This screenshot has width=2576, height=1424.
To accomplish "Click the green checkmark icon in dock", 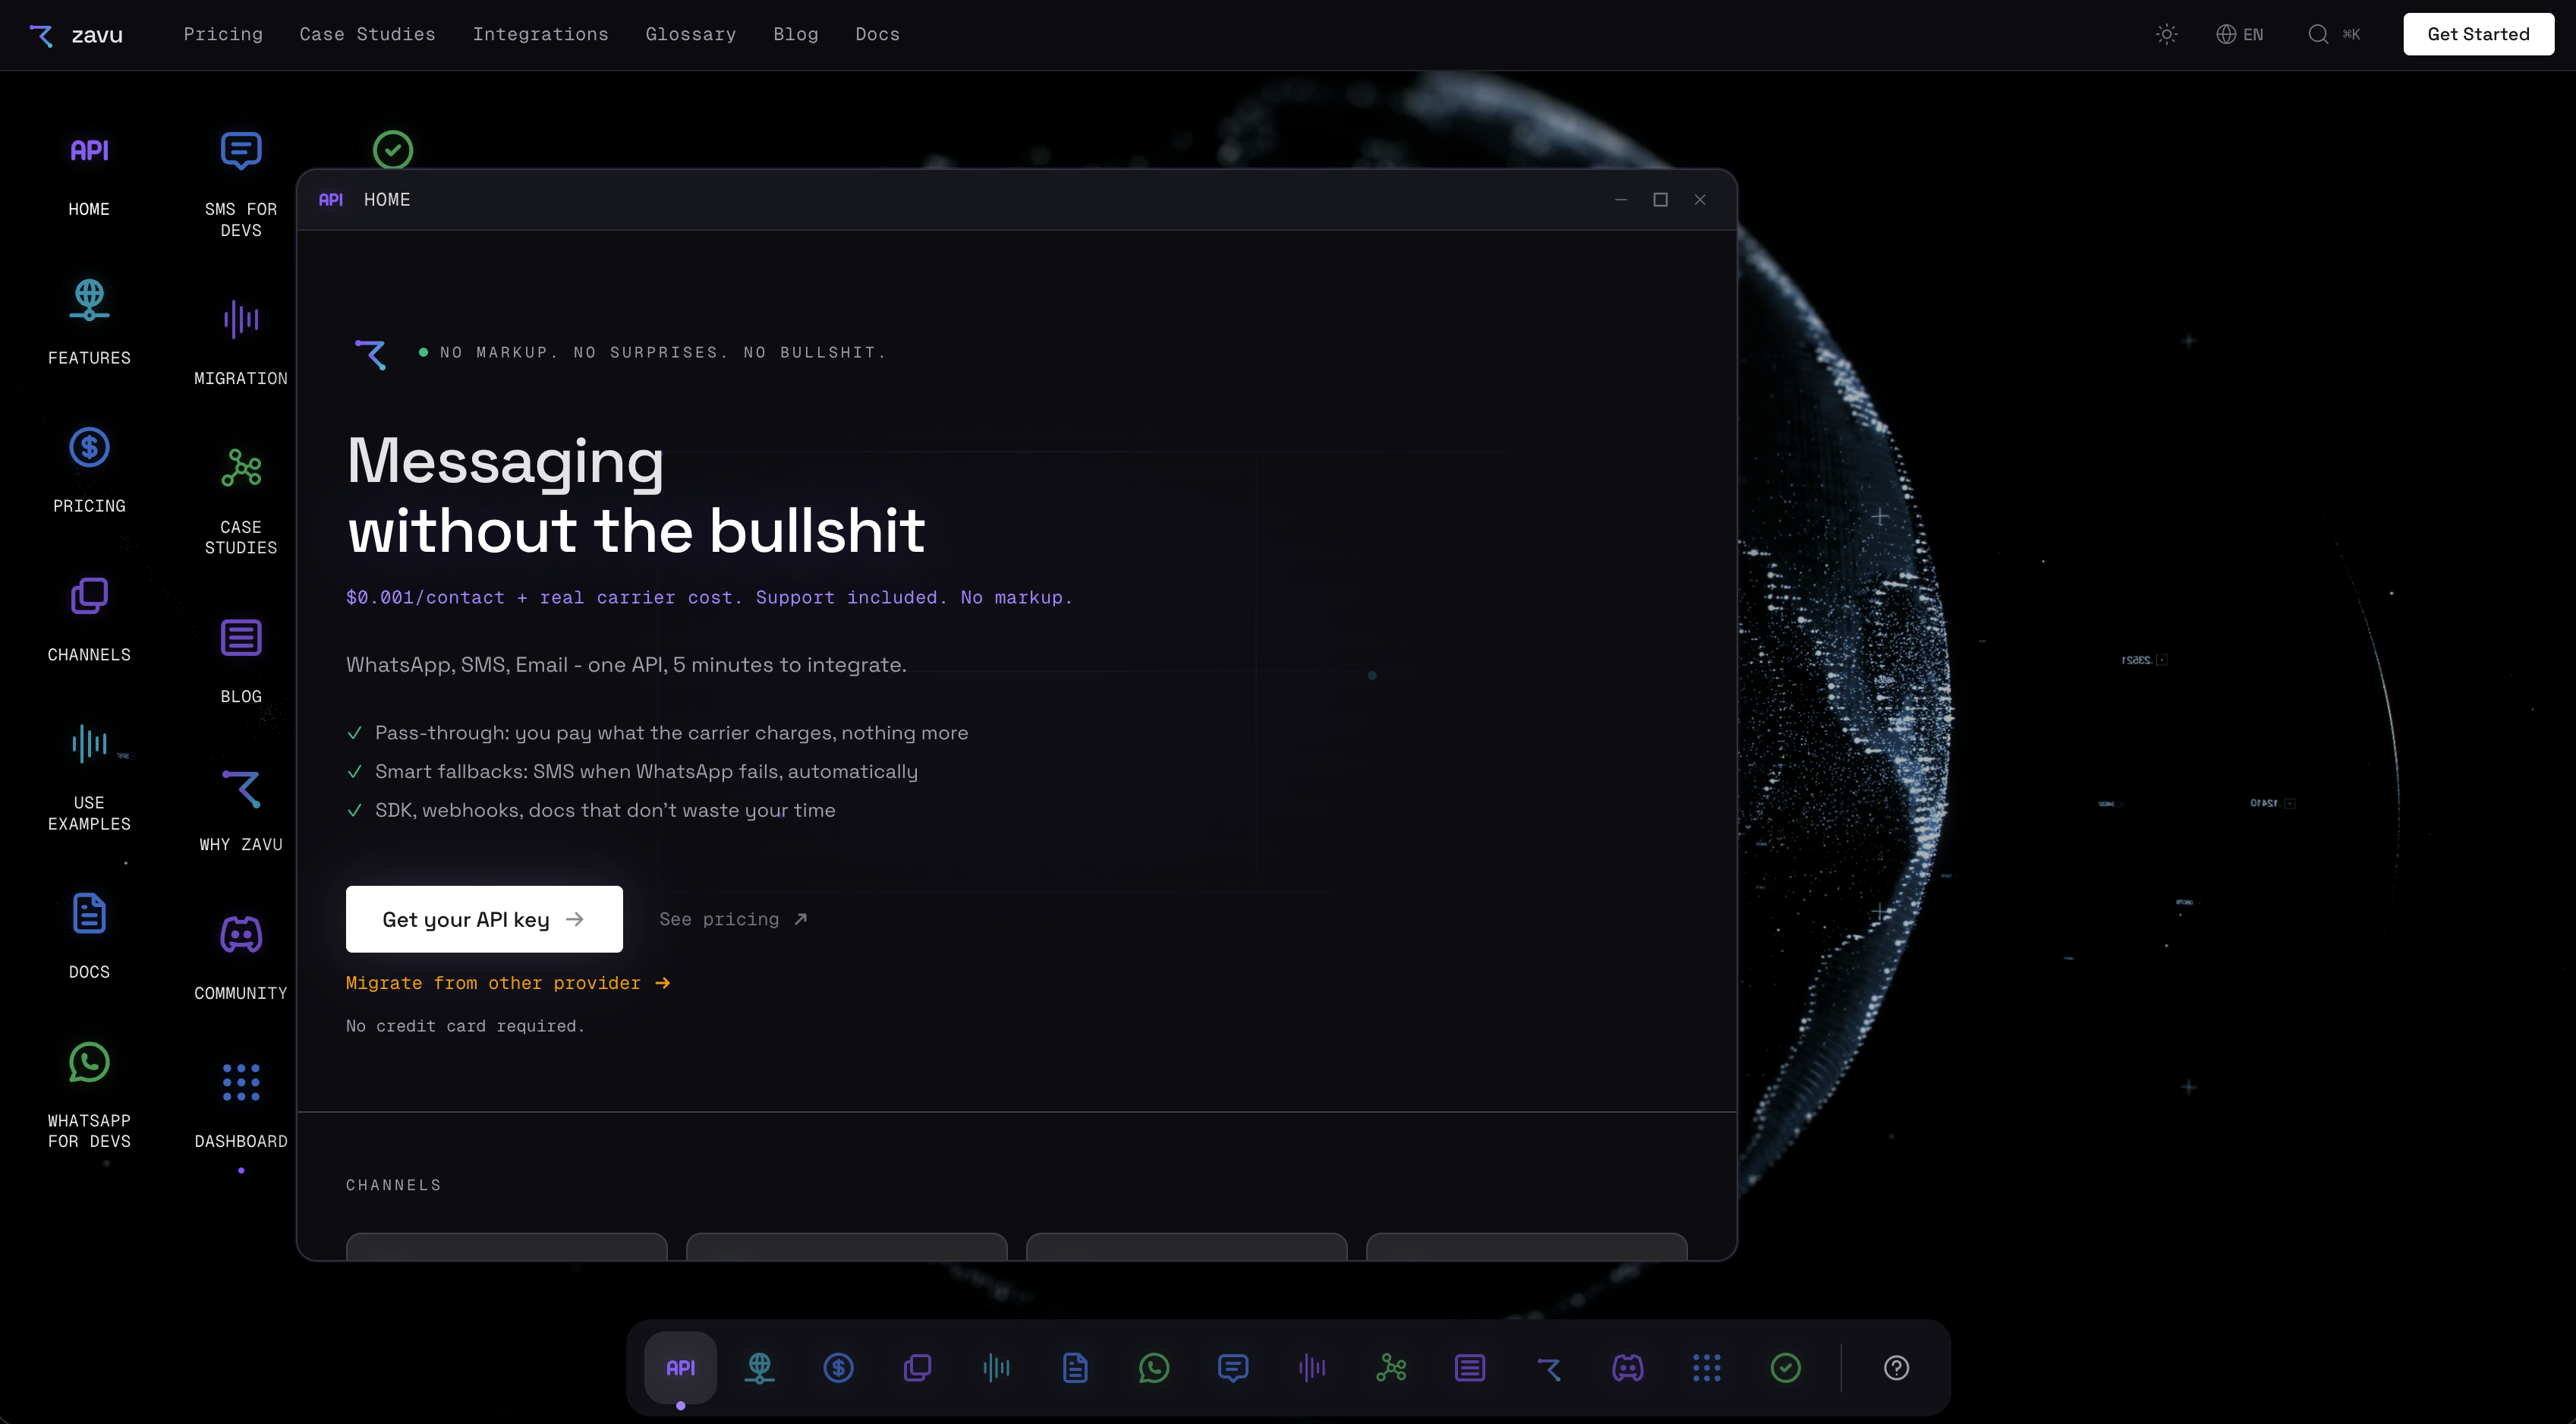I will 1785,1368.
